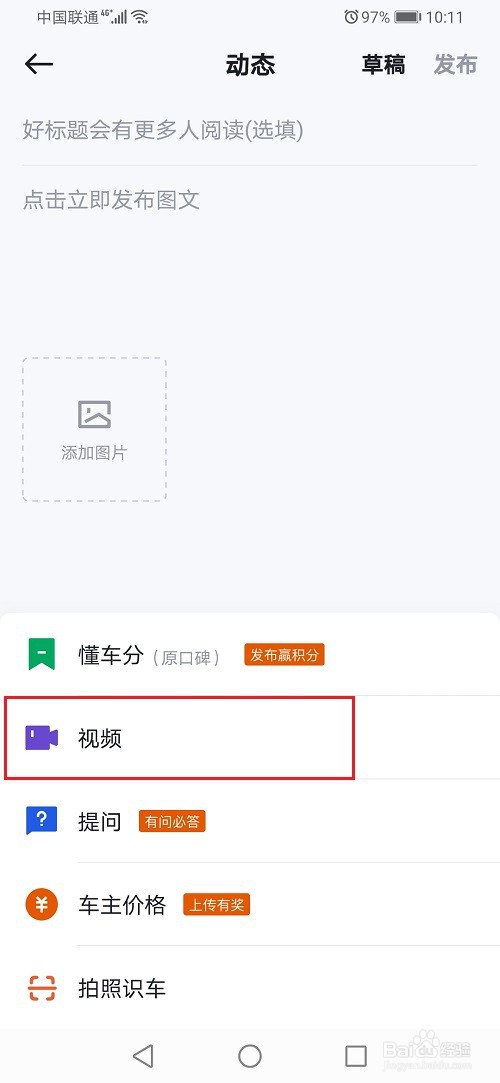Tap the Android home circle button
The image size is (500, 1083).
pyautogui.click(x=250, y=1055)
